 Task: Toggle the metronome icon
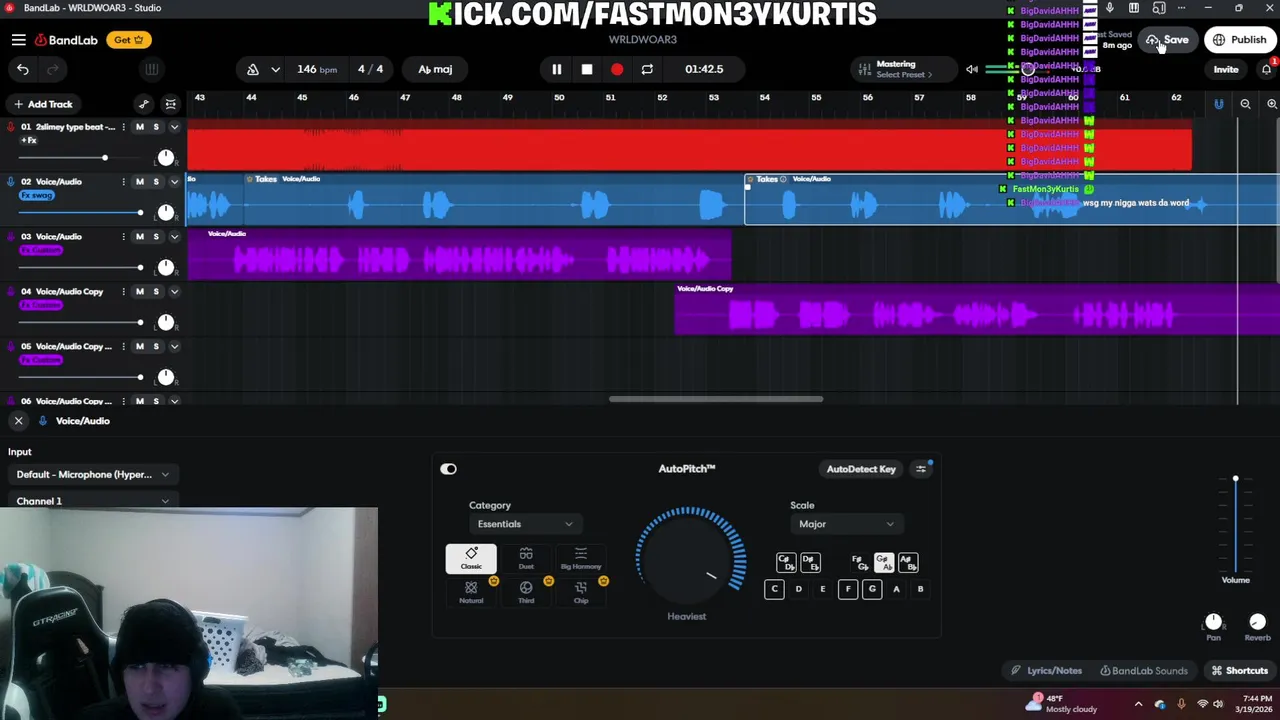(x=253, y=69)
